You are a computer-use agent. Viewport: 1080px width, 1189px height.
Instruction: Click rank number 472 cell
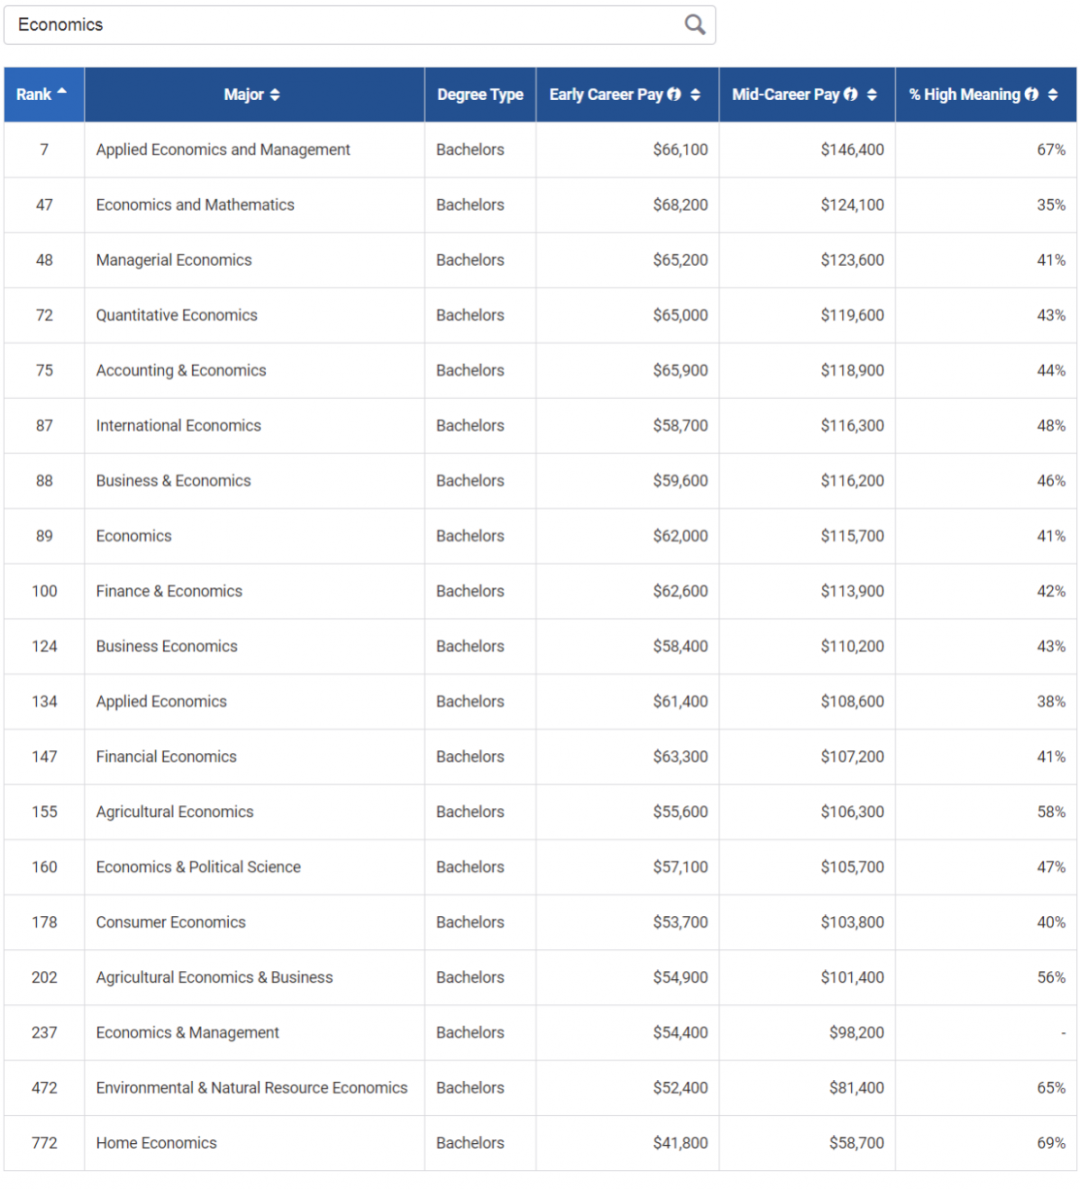[x=44, y=1088]
